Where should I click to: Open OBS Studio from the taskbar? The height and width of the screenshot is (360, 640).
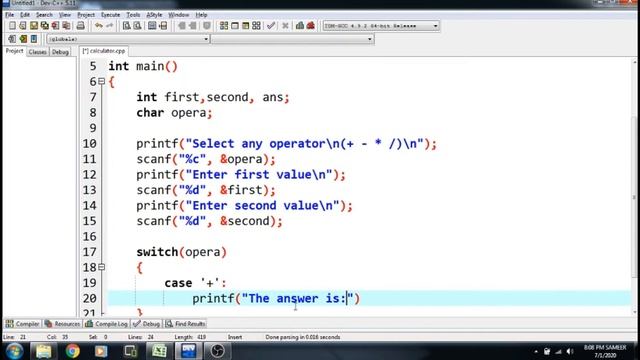click(217, 351)
